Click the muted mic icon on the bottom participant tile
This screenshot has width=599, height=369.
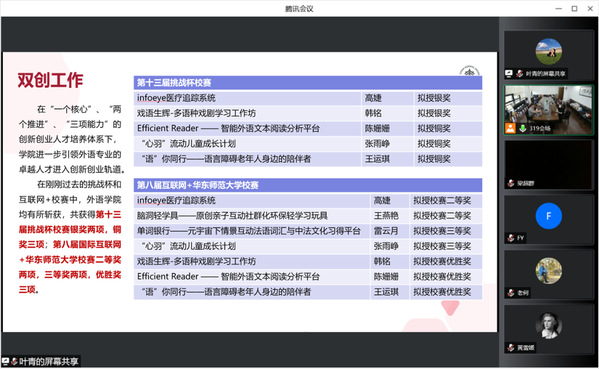511,348
